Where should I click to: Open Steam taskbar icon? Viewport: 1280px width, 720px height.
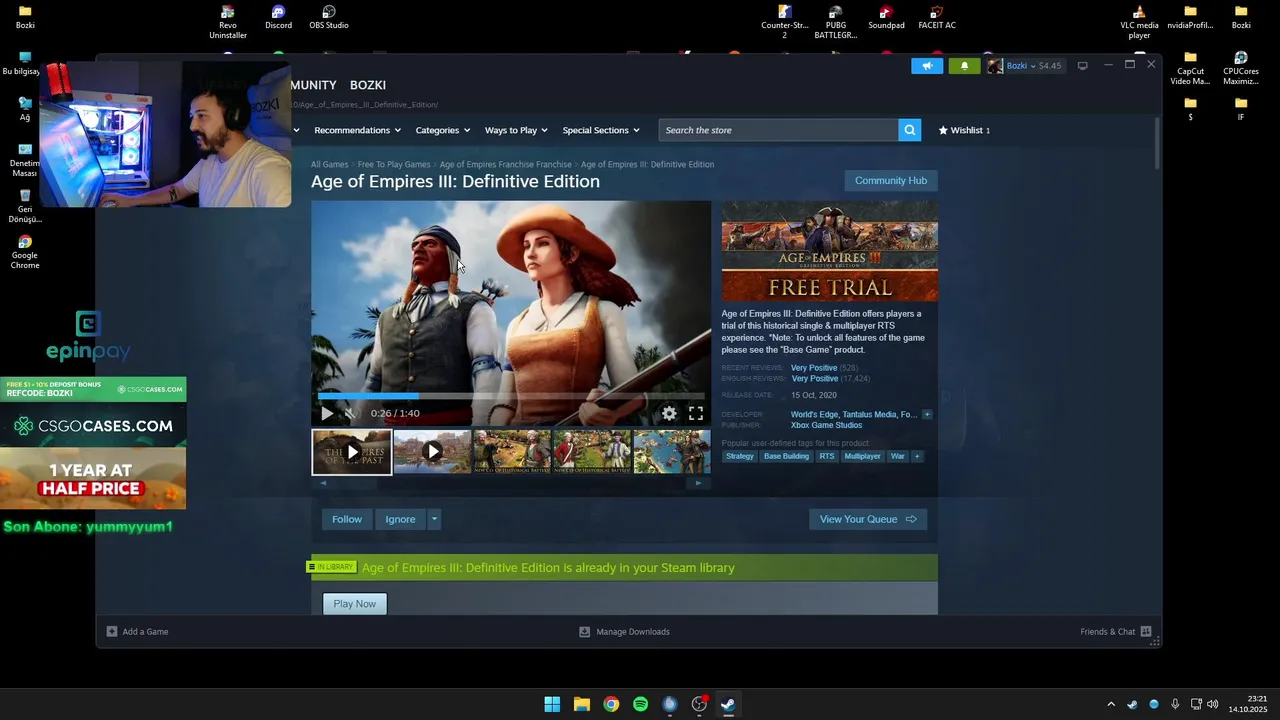728,704
